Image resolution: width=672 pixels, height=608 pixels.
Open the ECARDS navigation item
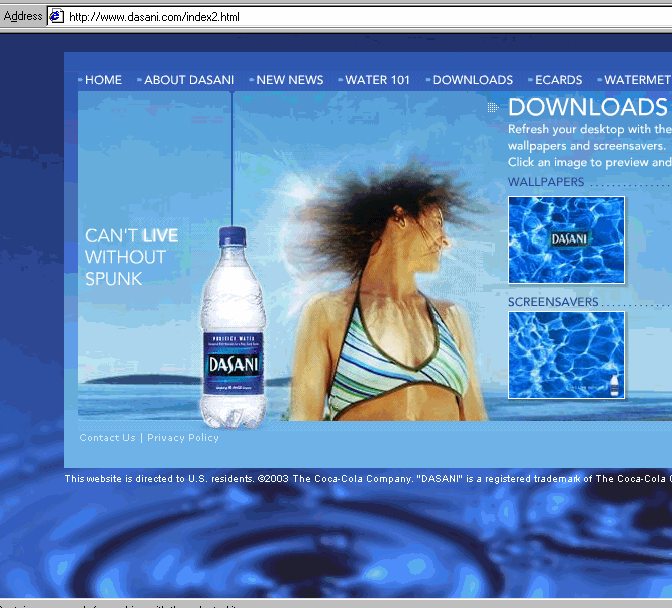click(558, 80)
